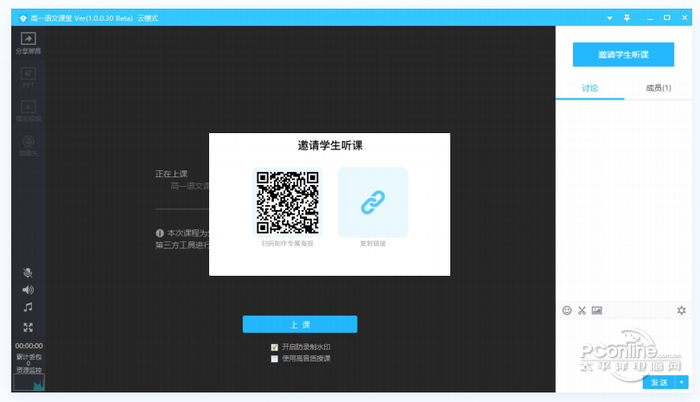Toggle the muted microphone icon
The height and width of the screenshot is (402, 700).
click(28, 272)
